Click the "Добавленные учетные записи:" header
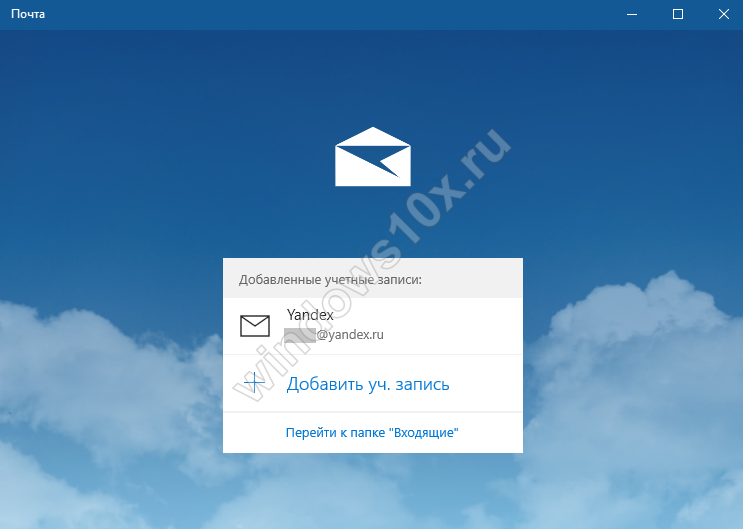743x529 pixels. click(x=330, y=280)
